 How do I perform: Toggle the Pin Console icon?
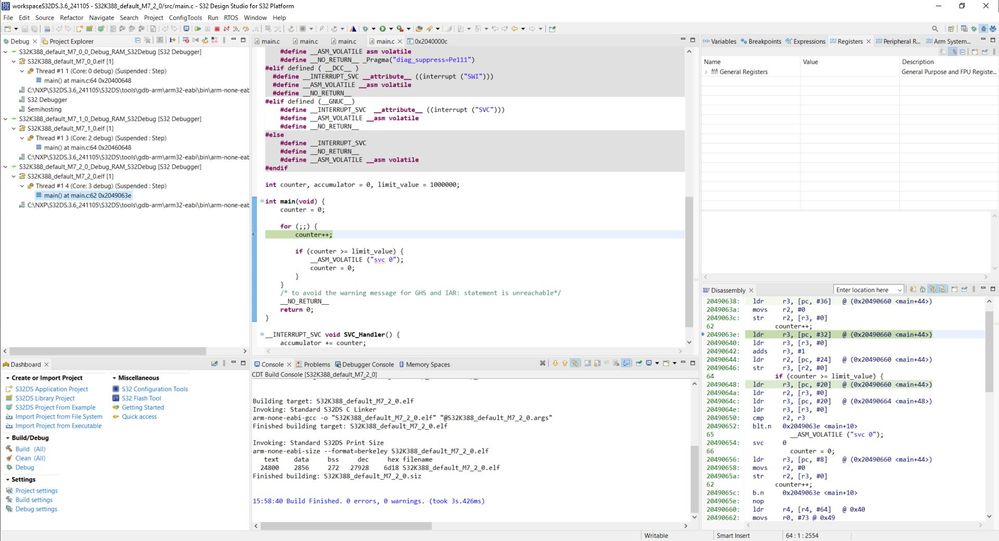(639, 363)
